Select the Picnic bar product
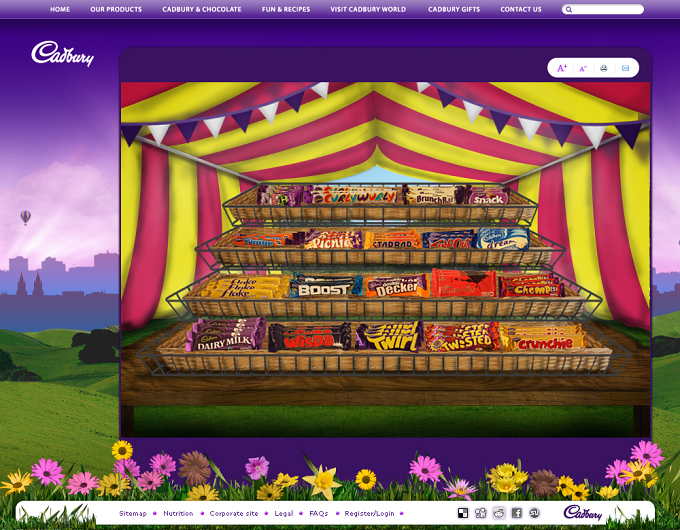680x530 pixels. pyautogui.click(x=333, y=239)
